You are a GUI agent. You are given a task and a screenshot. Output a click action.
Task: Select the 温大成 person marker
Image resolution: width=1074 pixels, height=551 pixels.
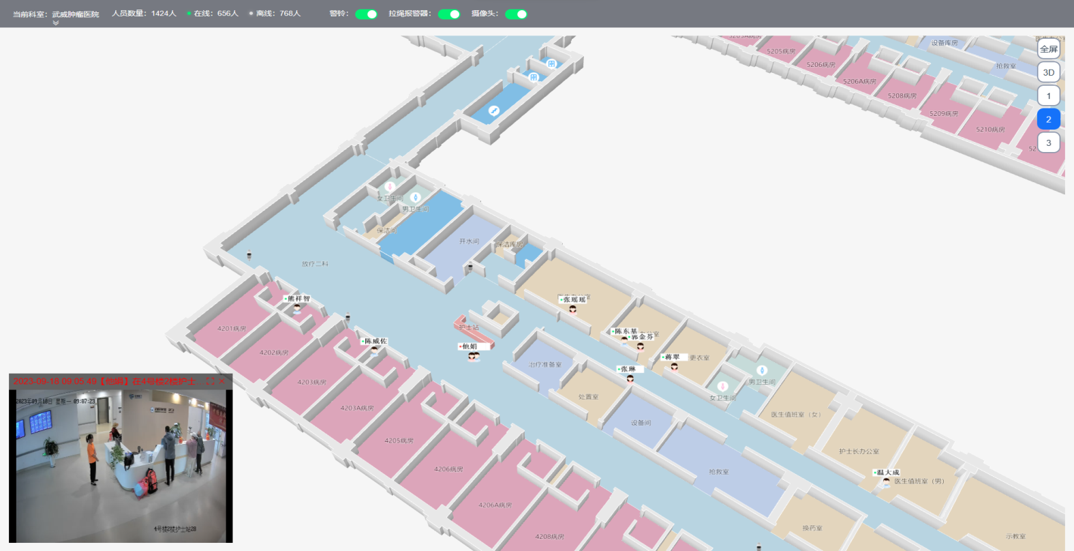coord(886,482)
